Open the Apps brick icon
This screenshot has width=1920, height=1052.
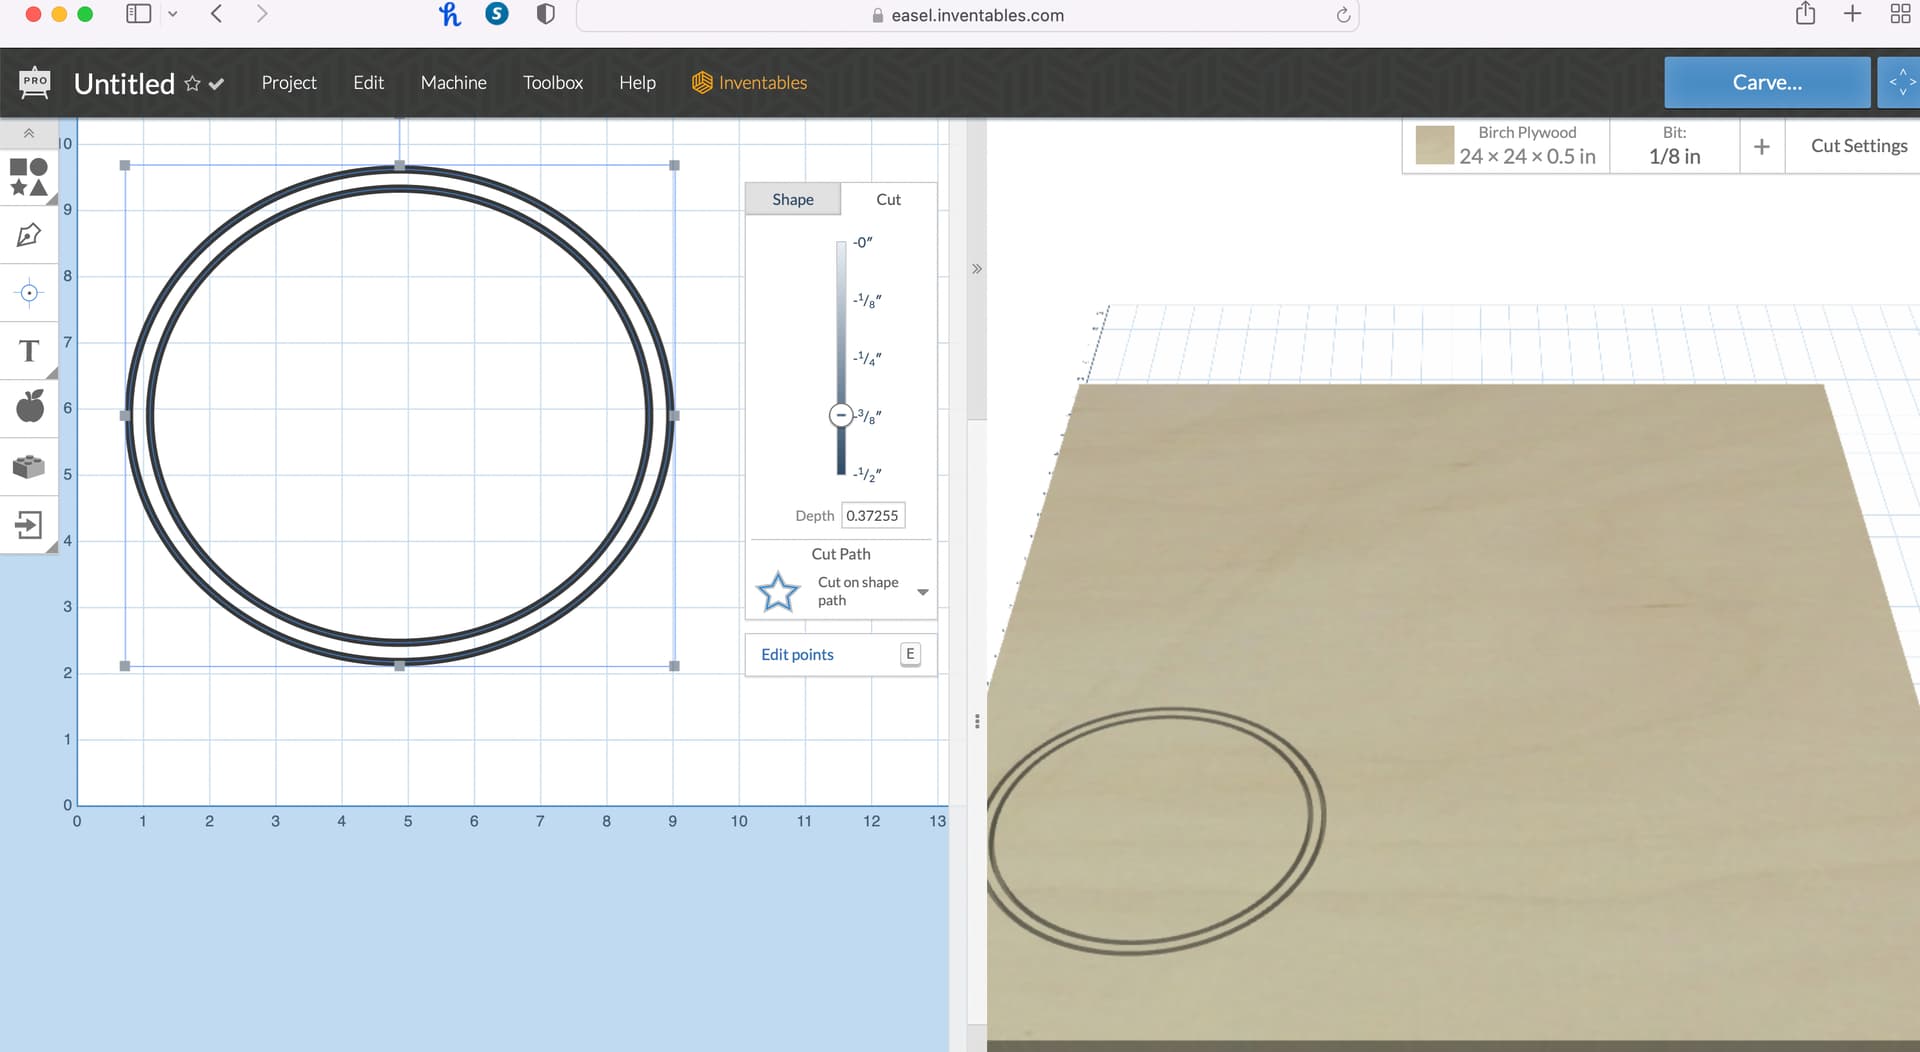click(28, 466)
